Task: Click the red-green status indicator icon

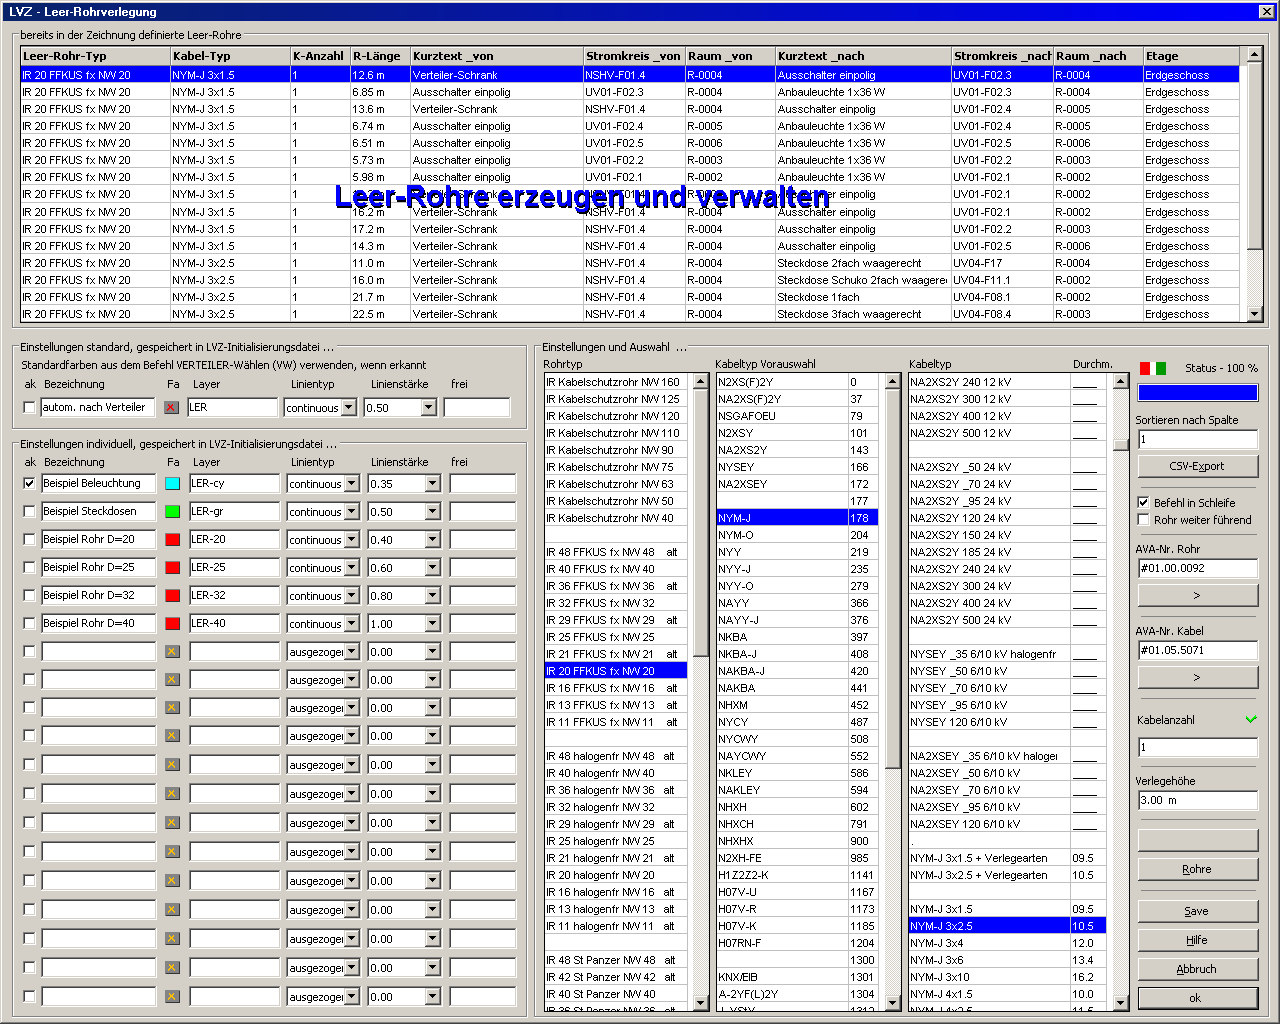Action: [1153, 368]
